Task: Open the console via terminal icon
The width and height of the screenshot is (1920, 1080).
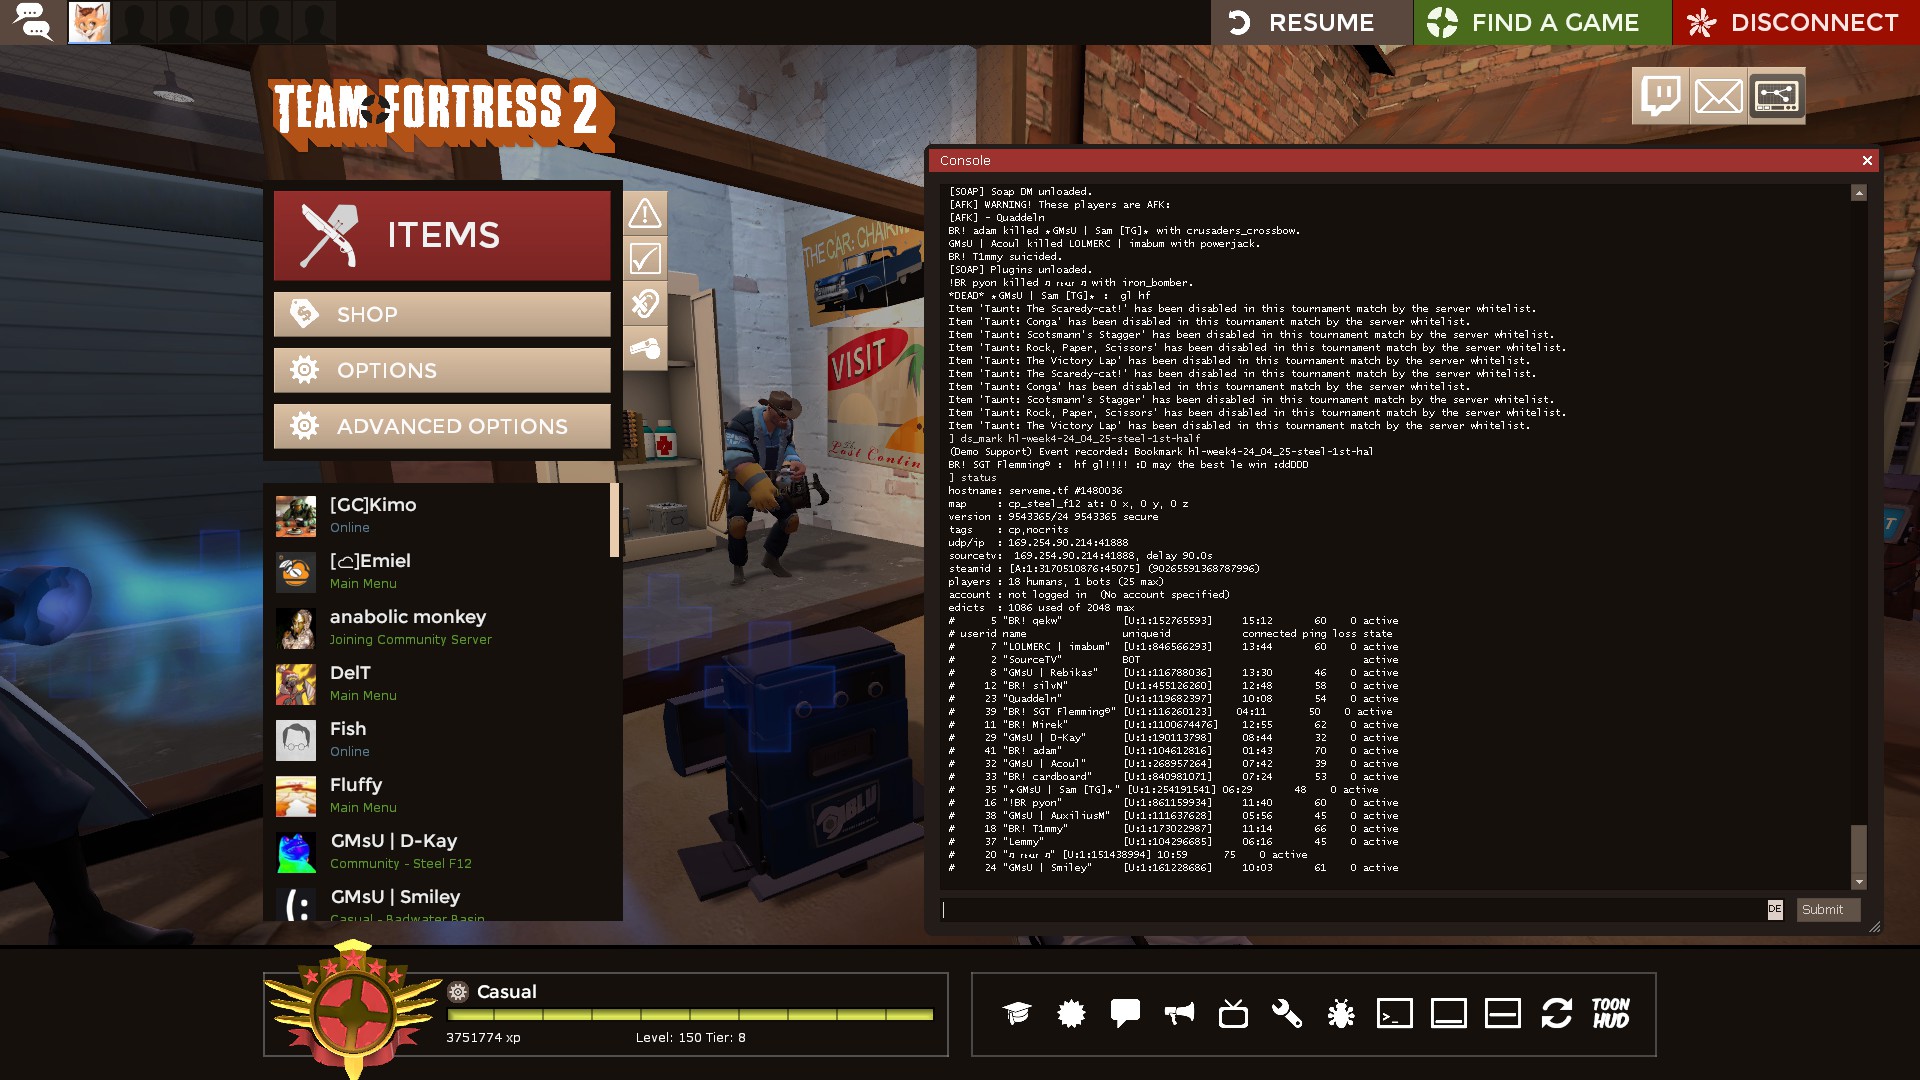Action: click(x=1394, y=1014)
